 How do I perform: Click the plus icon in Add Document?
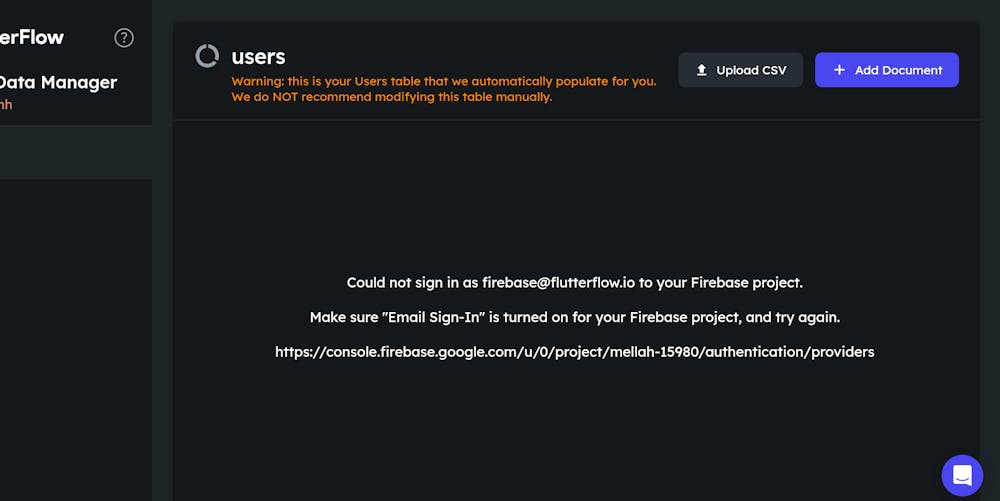(839, 70)
